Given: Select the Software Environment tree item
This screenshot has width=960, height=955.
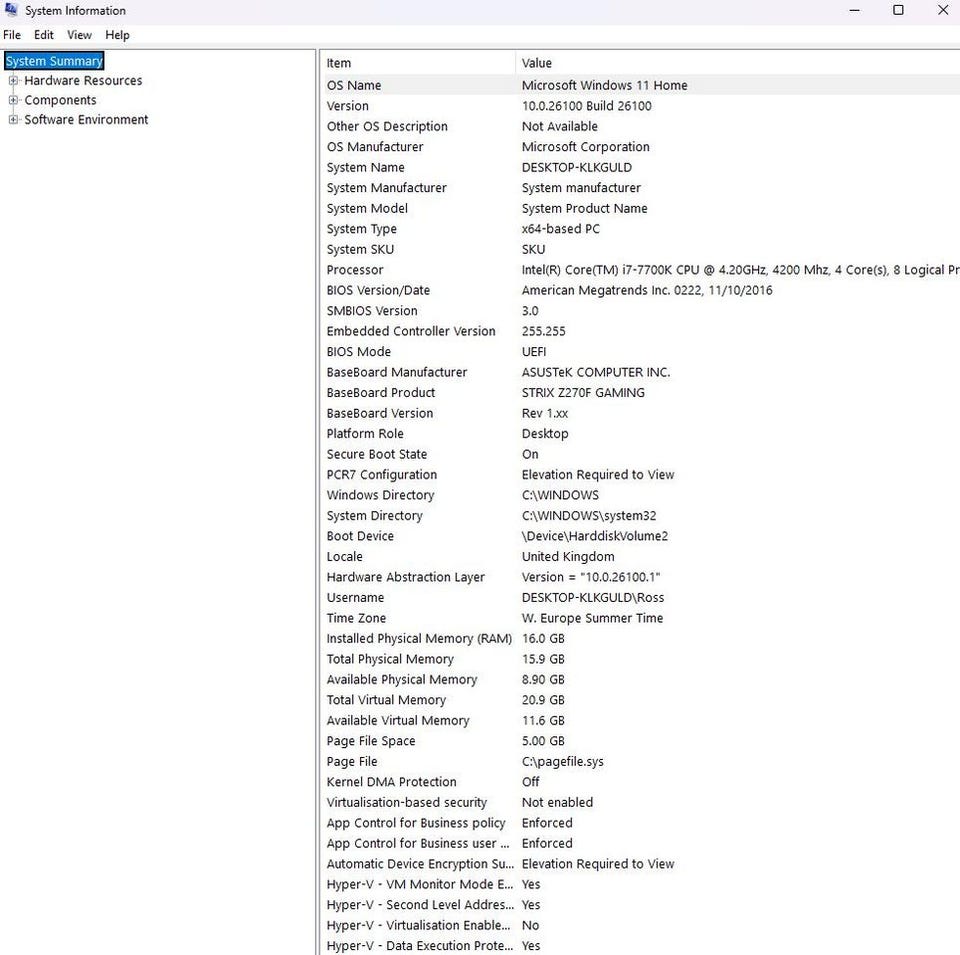Looking at the screenshot, I should [x=86, y=120].
